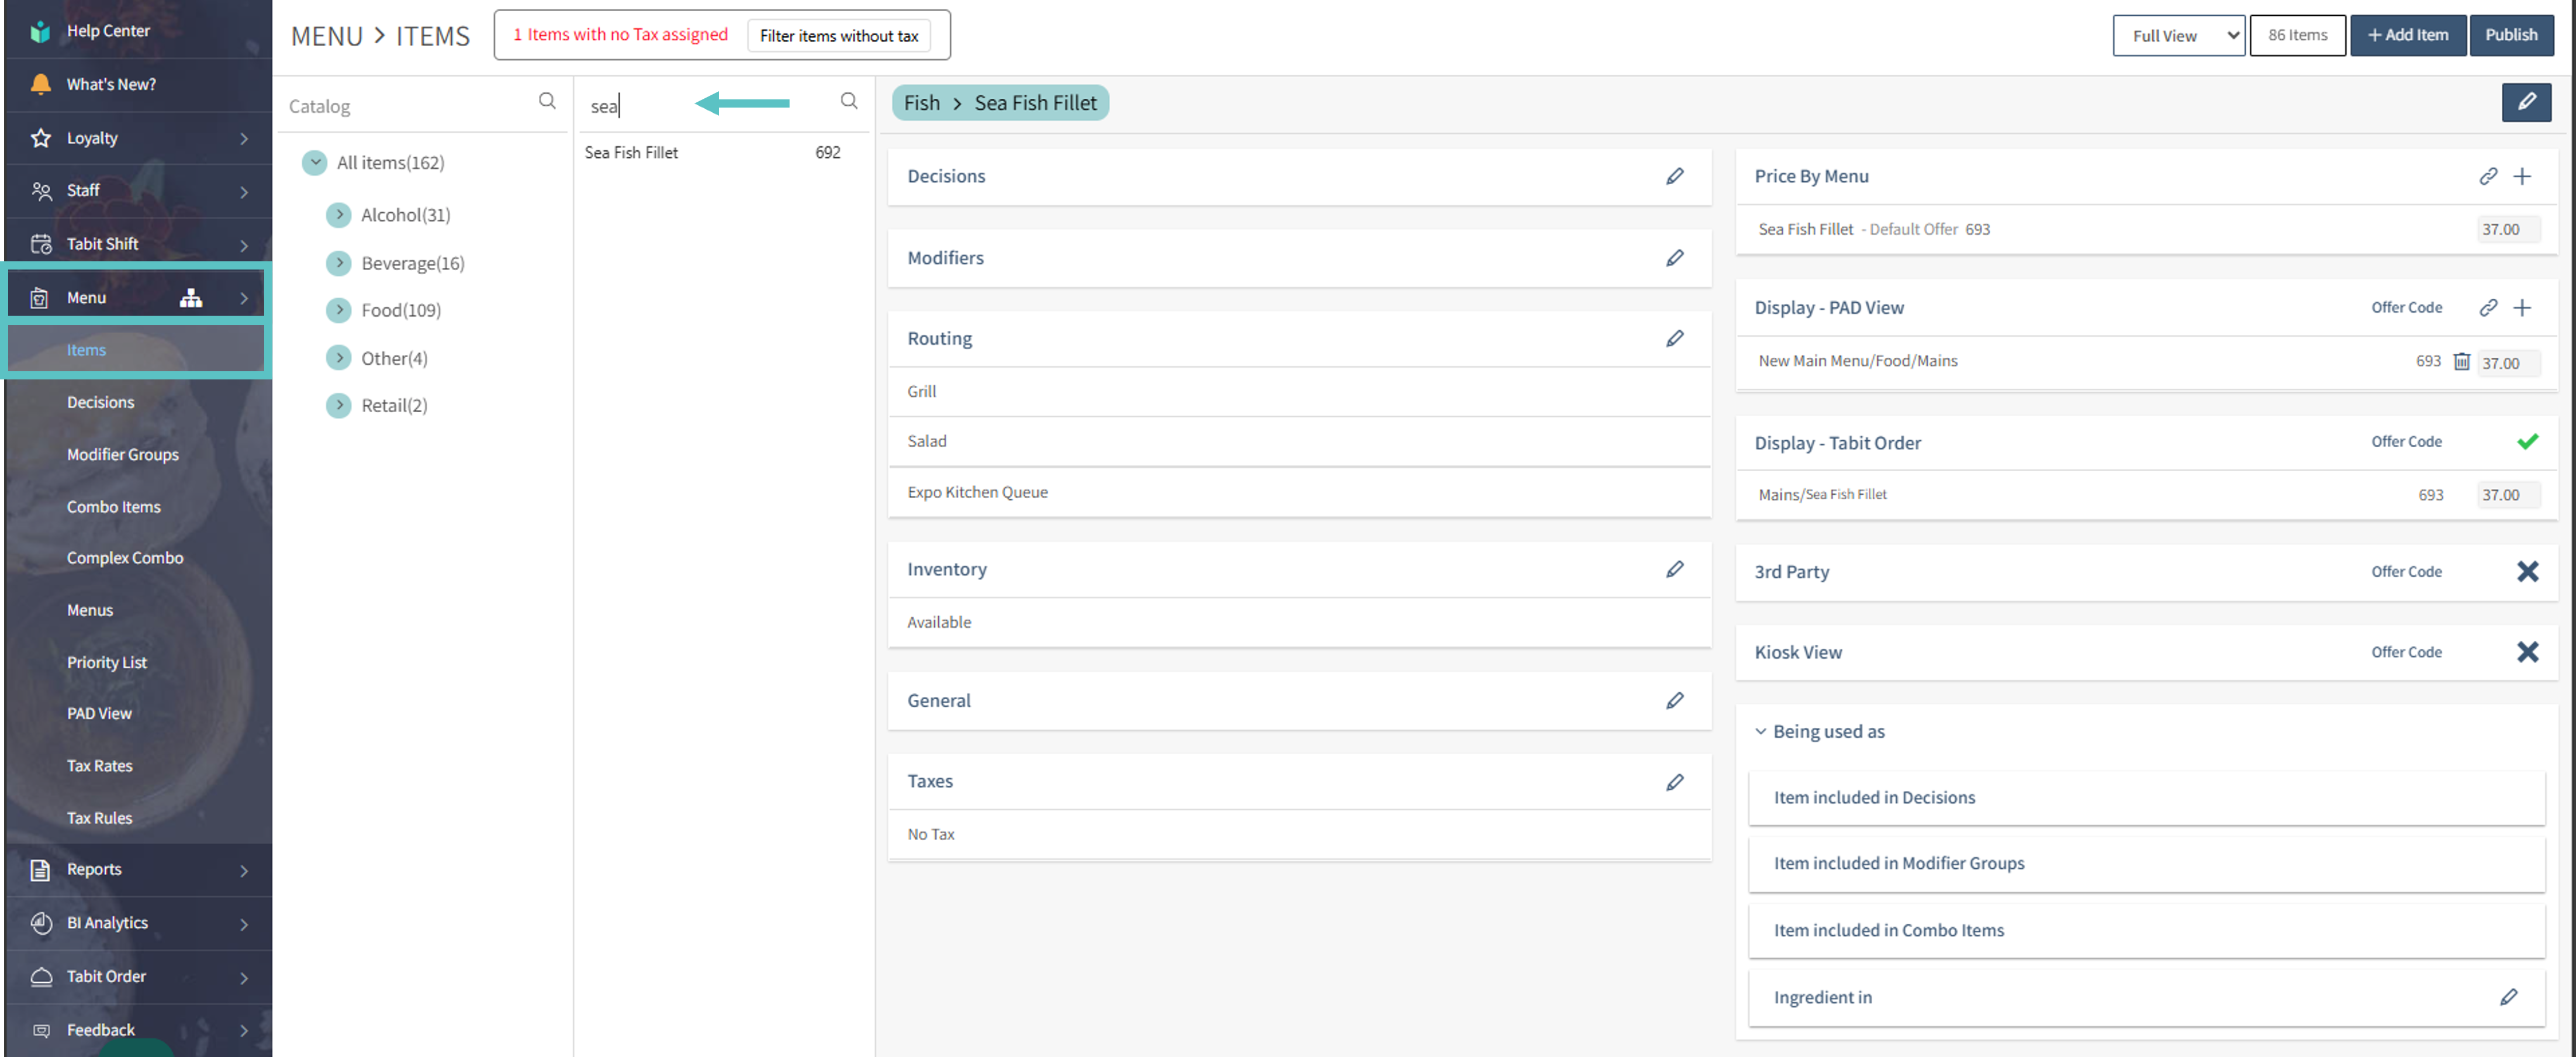Toggle the Kiosk View X status

[2526, 651]
